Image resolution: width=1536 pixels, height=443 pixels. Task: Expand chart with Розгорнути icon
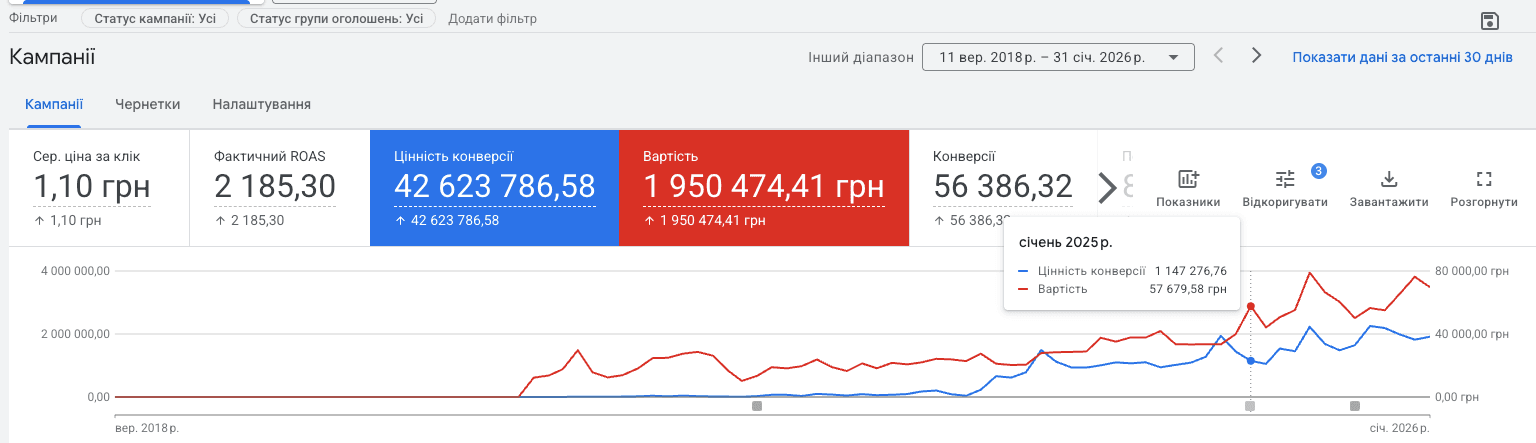pos(1484,180)
